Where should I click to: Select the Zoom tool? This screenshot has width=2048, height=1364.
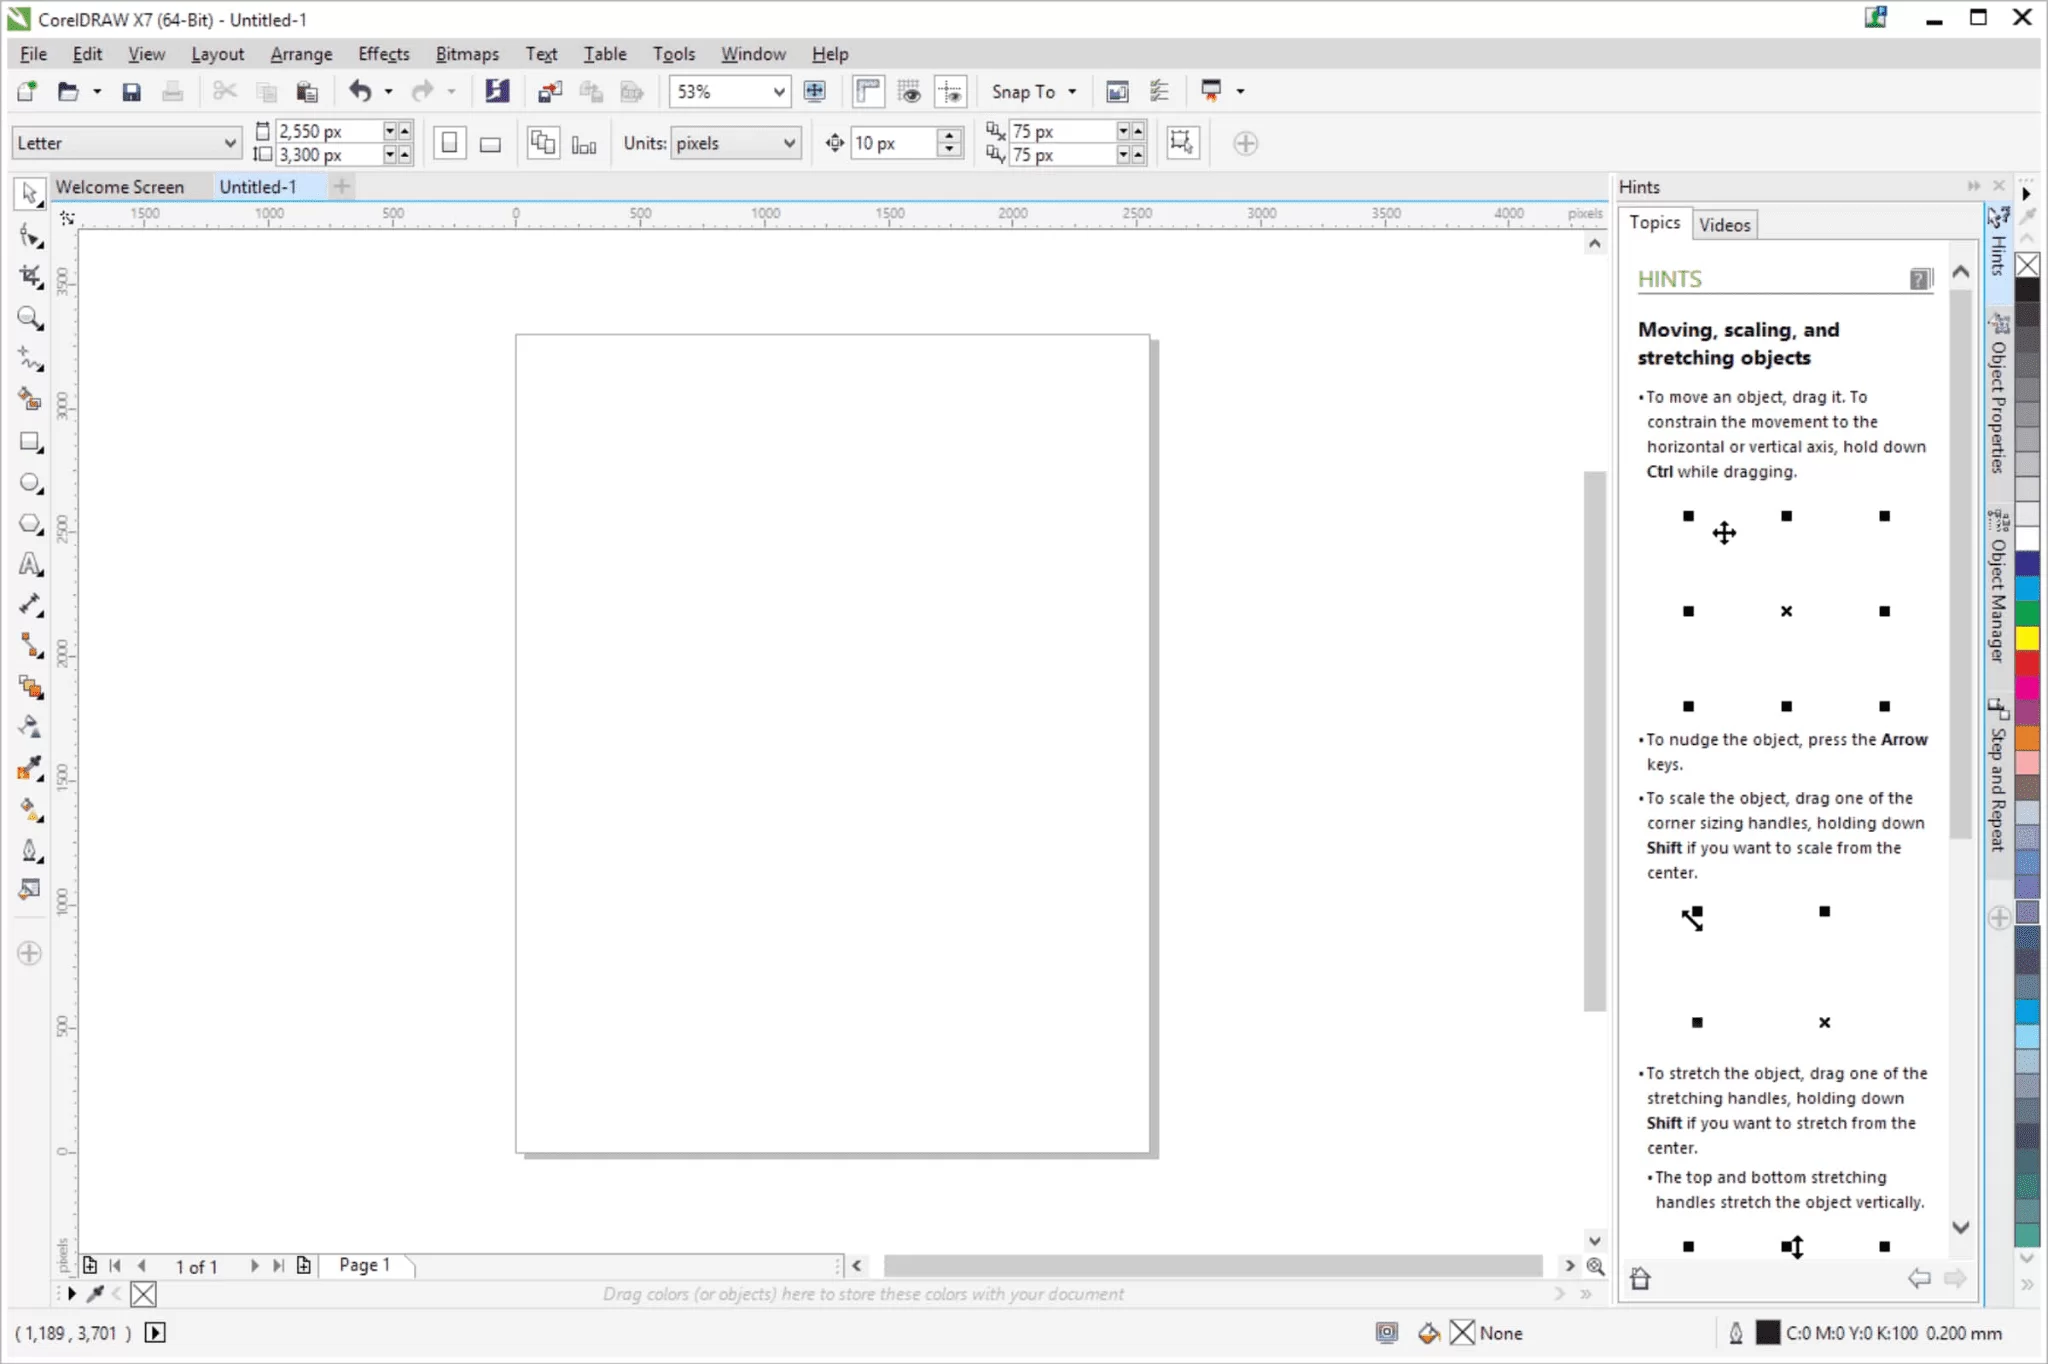(29, 317)
